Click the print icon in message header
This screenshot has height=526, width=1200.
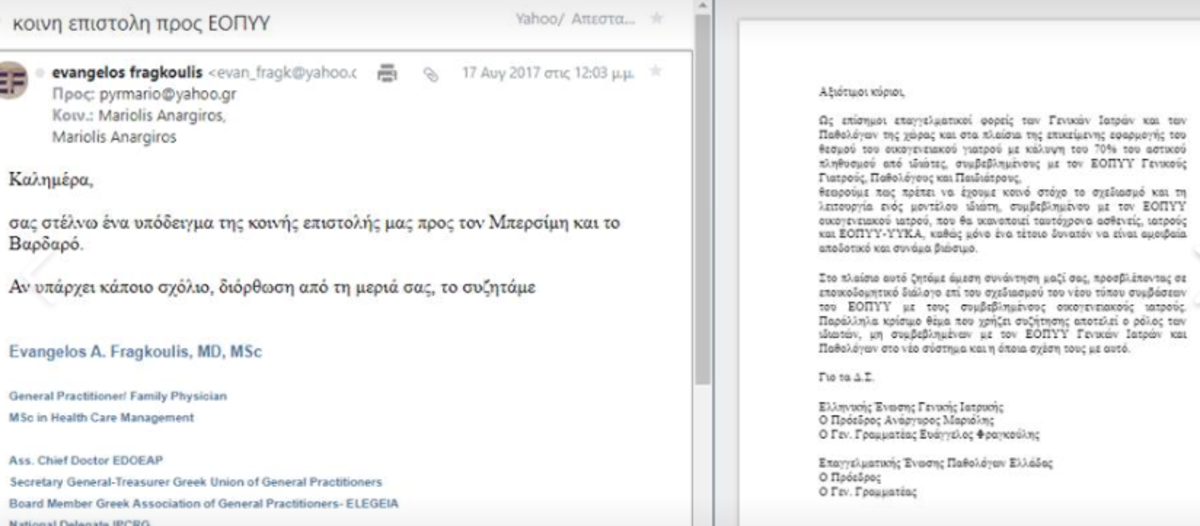pos(387,73)
